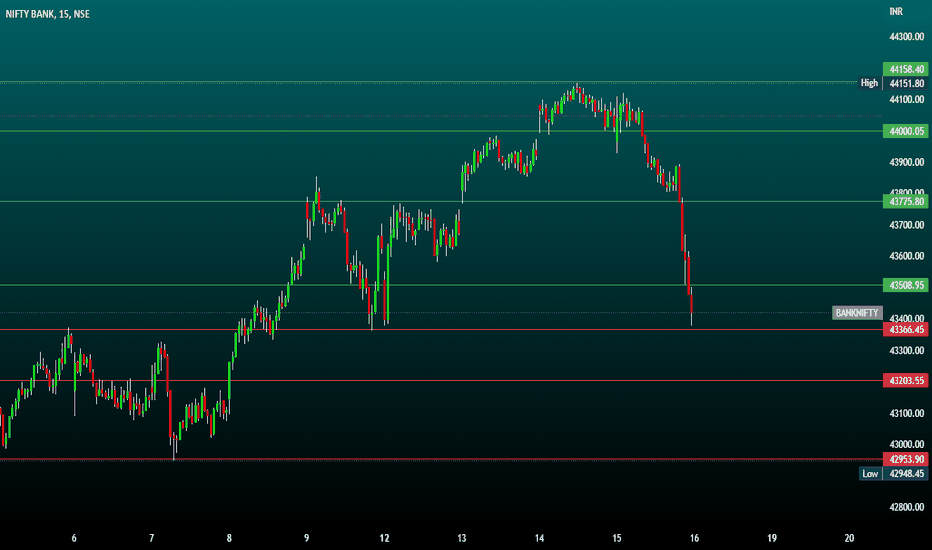Screen dimensions: 932x550
Task: Click the High marker label
Action: point(869,83)
